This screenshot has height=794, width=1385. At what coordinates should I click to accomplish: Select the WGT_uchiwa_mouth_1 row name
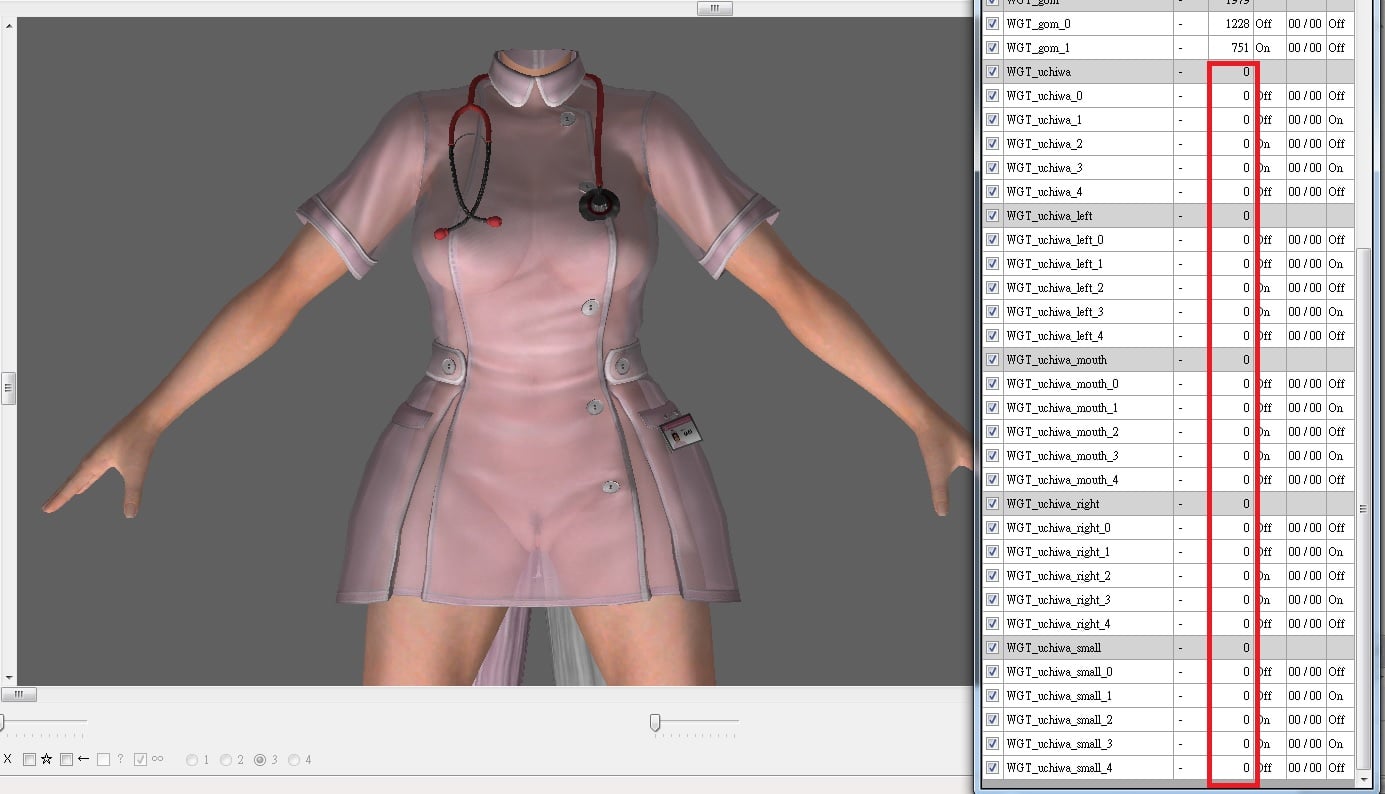[x=1062, y=408]
